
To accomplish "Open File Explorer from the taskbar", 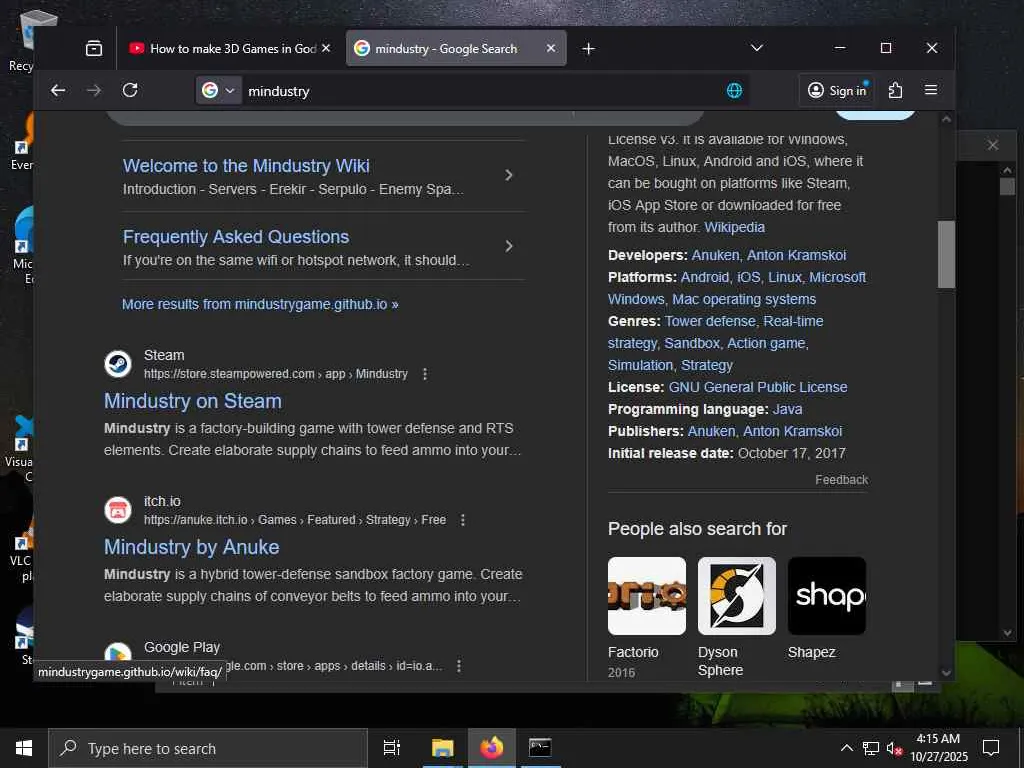I will coord(442,748).
